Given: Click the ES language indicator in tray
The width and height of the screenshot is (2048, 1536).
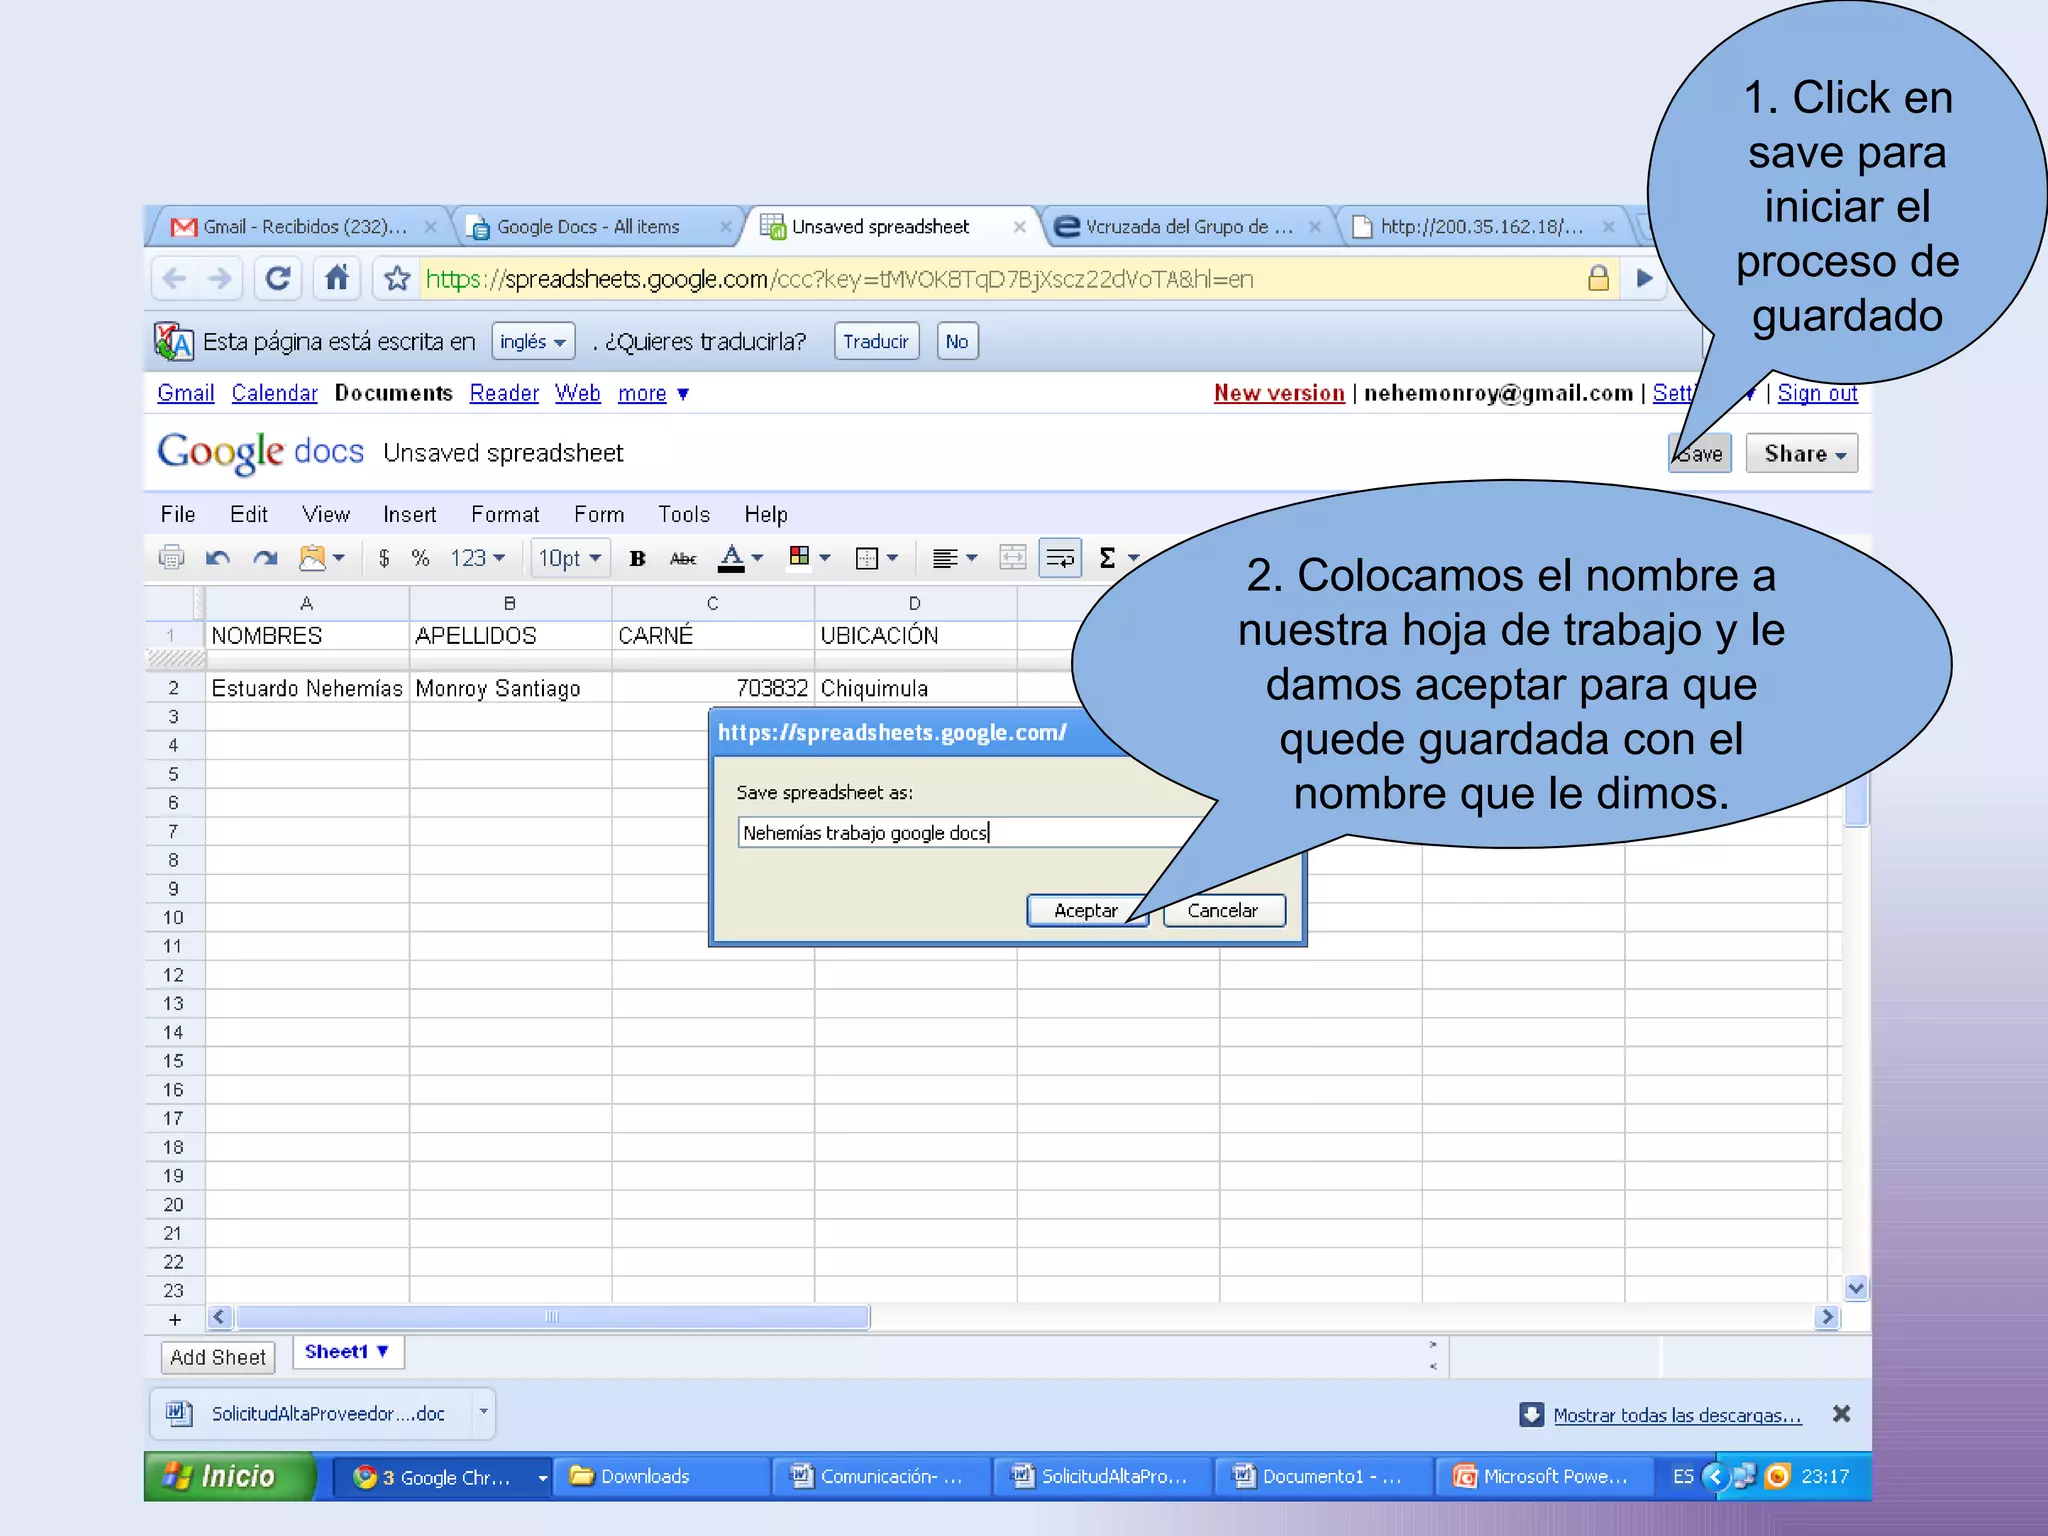Looking at the screenshot, I should [x=1683, y=1476].
